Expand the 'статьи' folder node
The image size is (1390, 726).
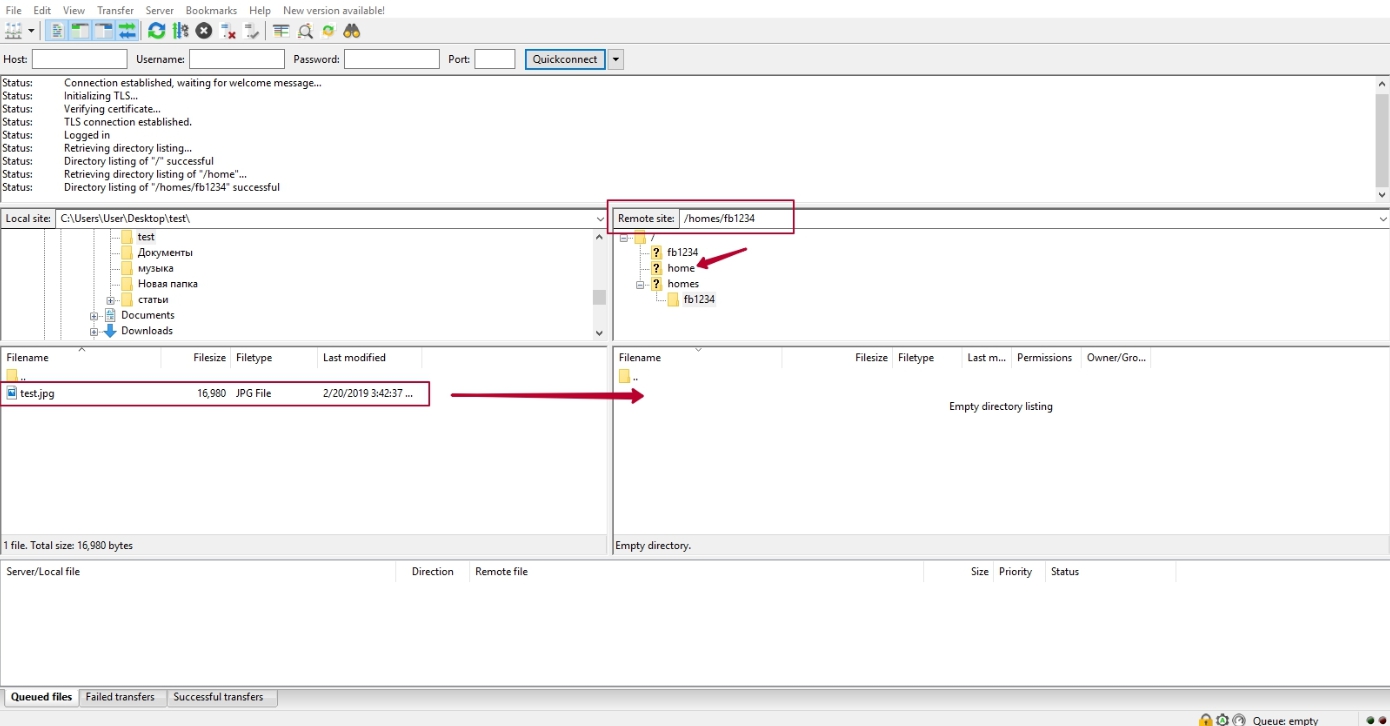111,300
